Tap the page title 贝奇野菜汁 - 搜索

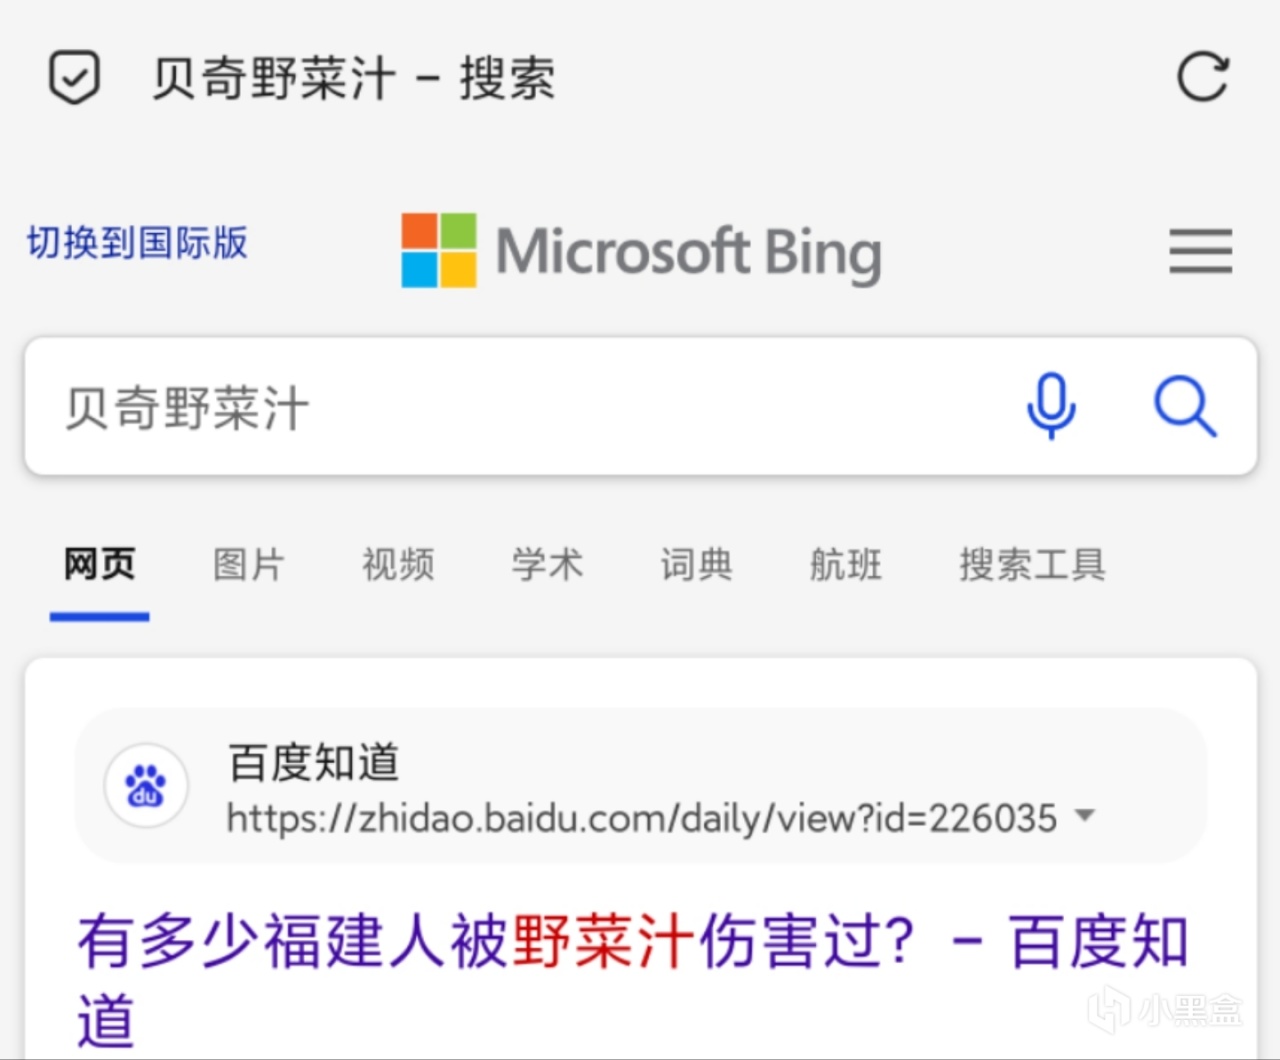353,79
